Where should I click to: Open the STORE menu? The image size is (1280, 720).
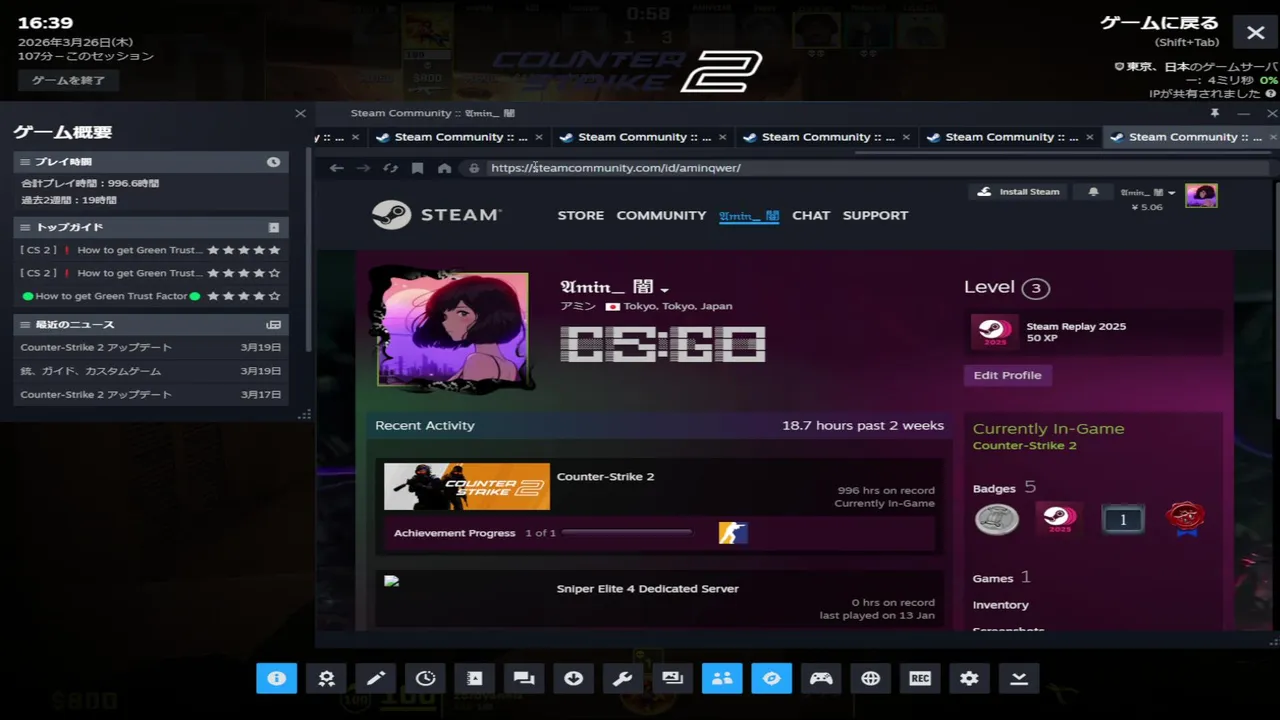pyautogui.click(x=581, y=215)
